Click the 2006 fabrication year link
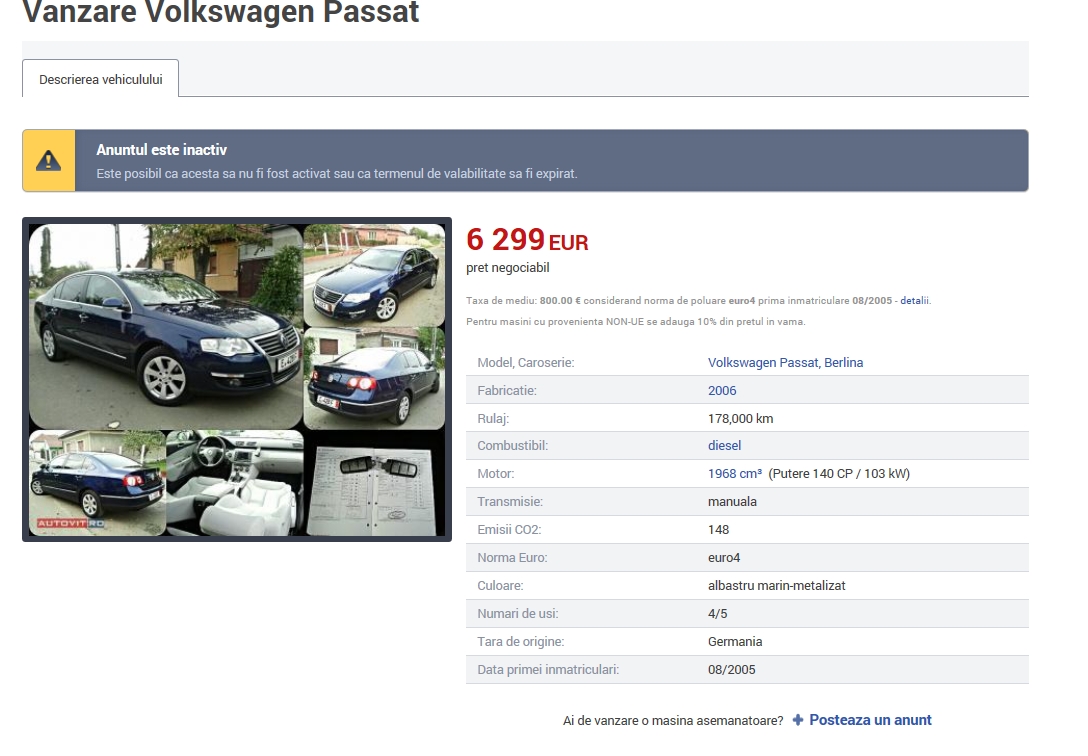 [722, 390]
